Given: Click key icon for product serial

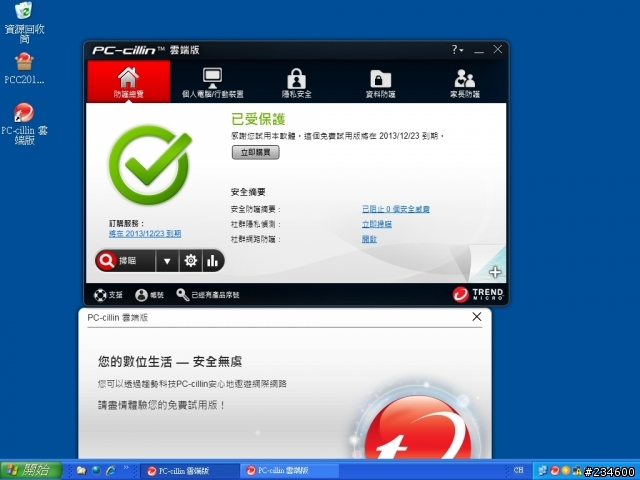Looking at the screenshot, I should [x=182, y=295].
